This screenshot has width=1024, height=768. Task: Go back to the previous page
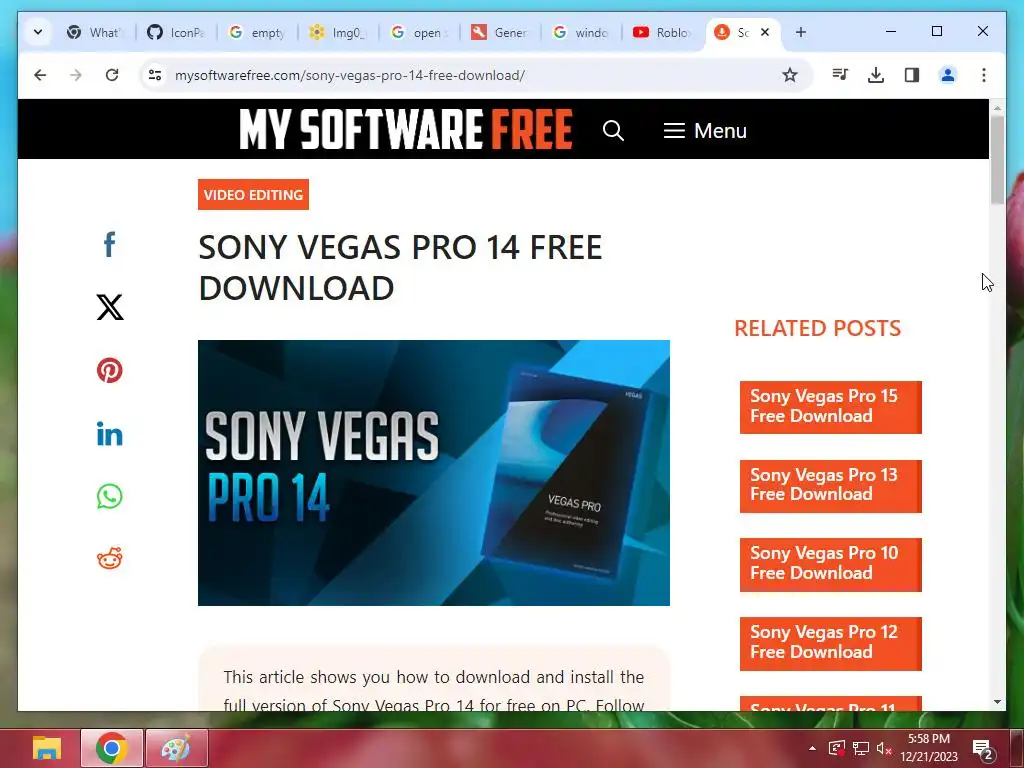coord(40,75)
